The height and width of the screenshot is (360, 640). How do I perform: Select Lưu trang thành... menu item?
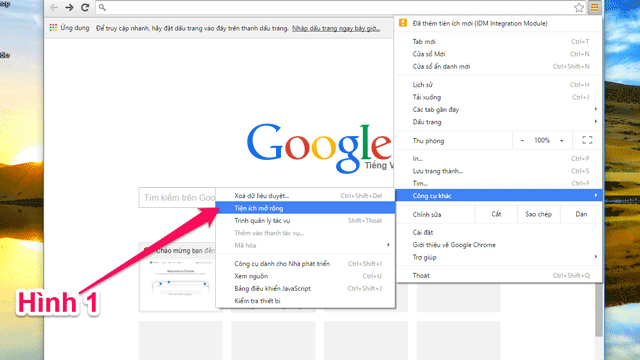498,171
